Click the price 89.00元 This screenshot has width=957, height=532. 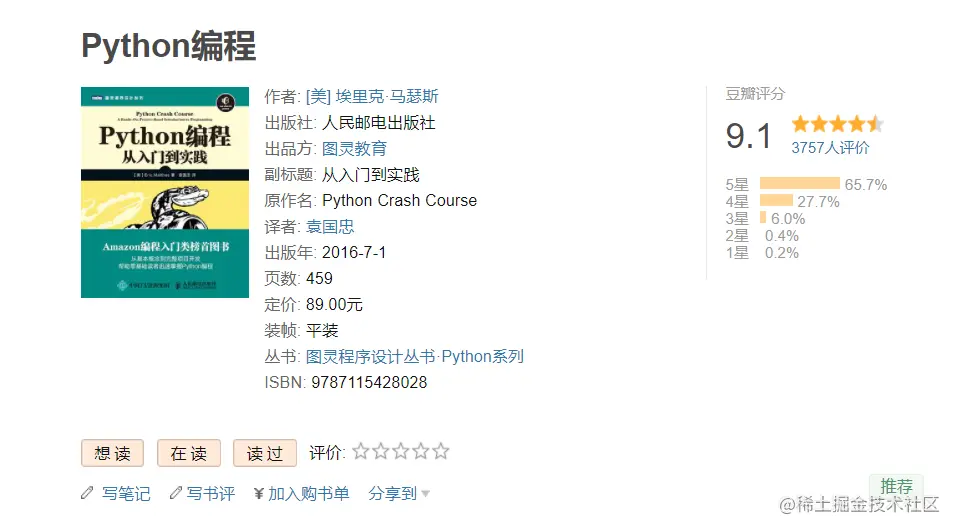tap(334, 304)
